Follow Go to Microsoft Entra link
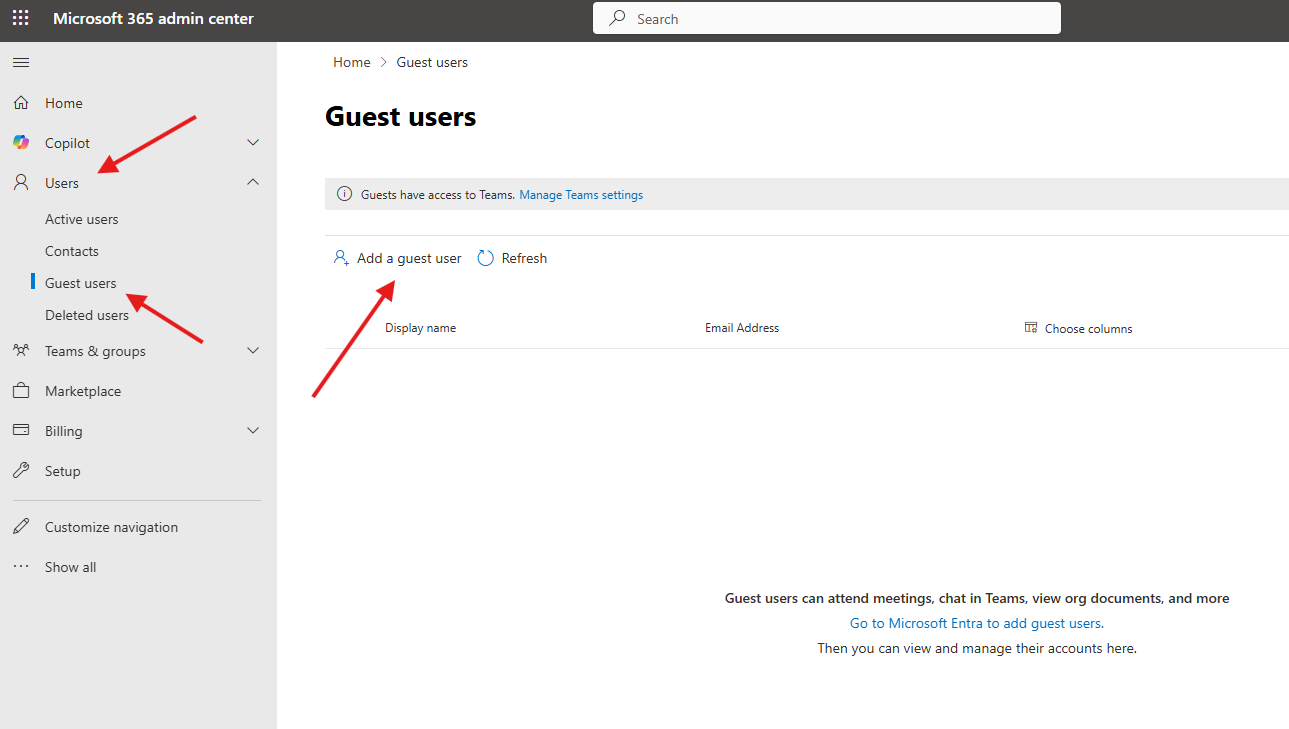 coord(976,623)
